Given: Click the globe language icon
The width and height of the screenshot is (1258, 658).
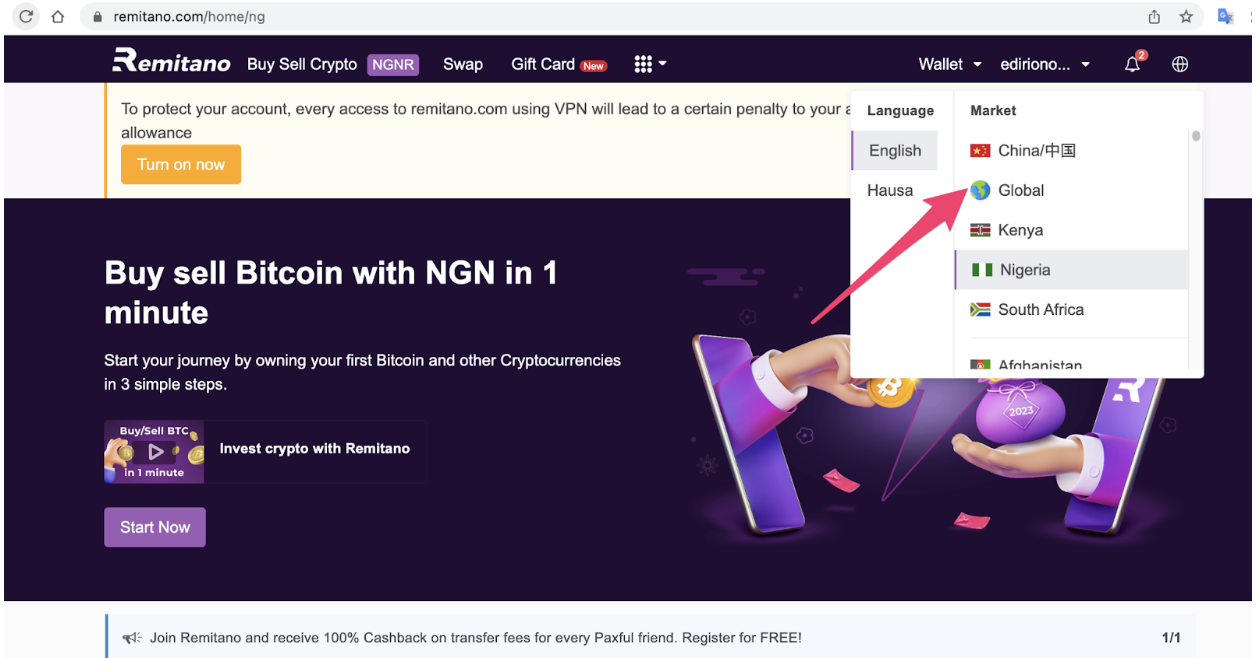Looking at the screenshot, I should (1180, 63).
